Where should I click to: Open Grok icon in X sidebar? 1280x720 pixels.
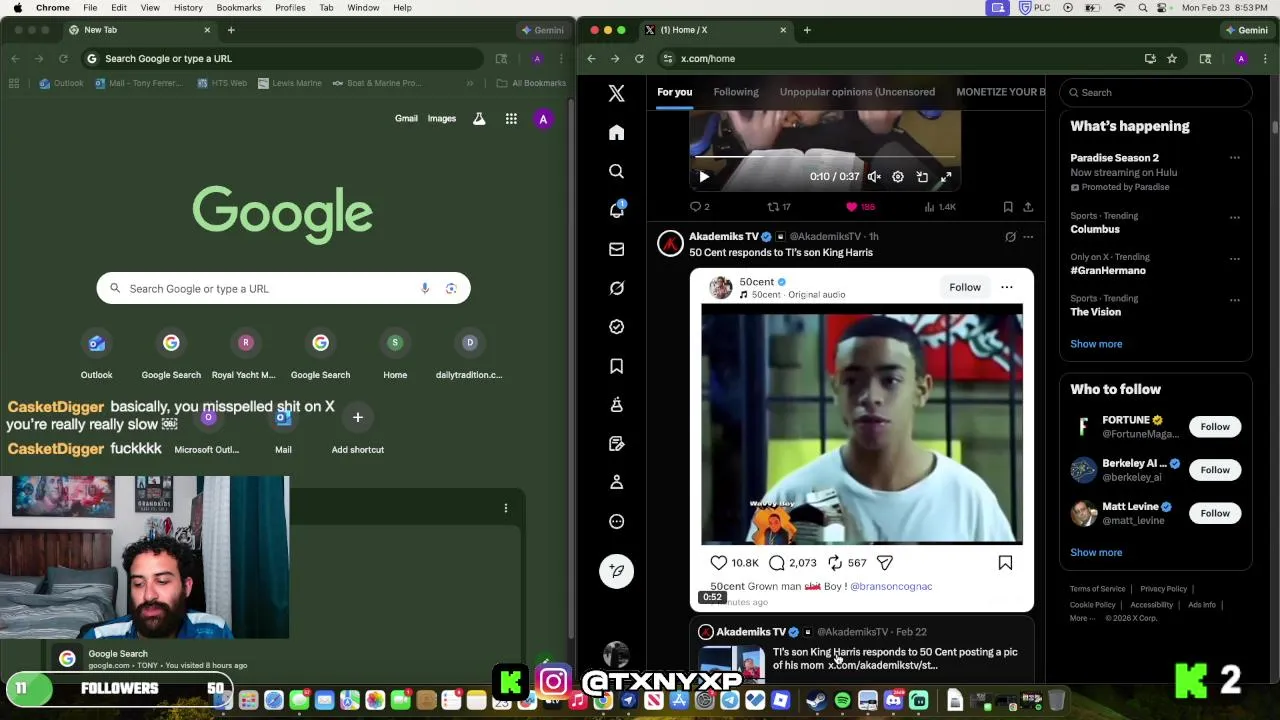pos(616,288)
